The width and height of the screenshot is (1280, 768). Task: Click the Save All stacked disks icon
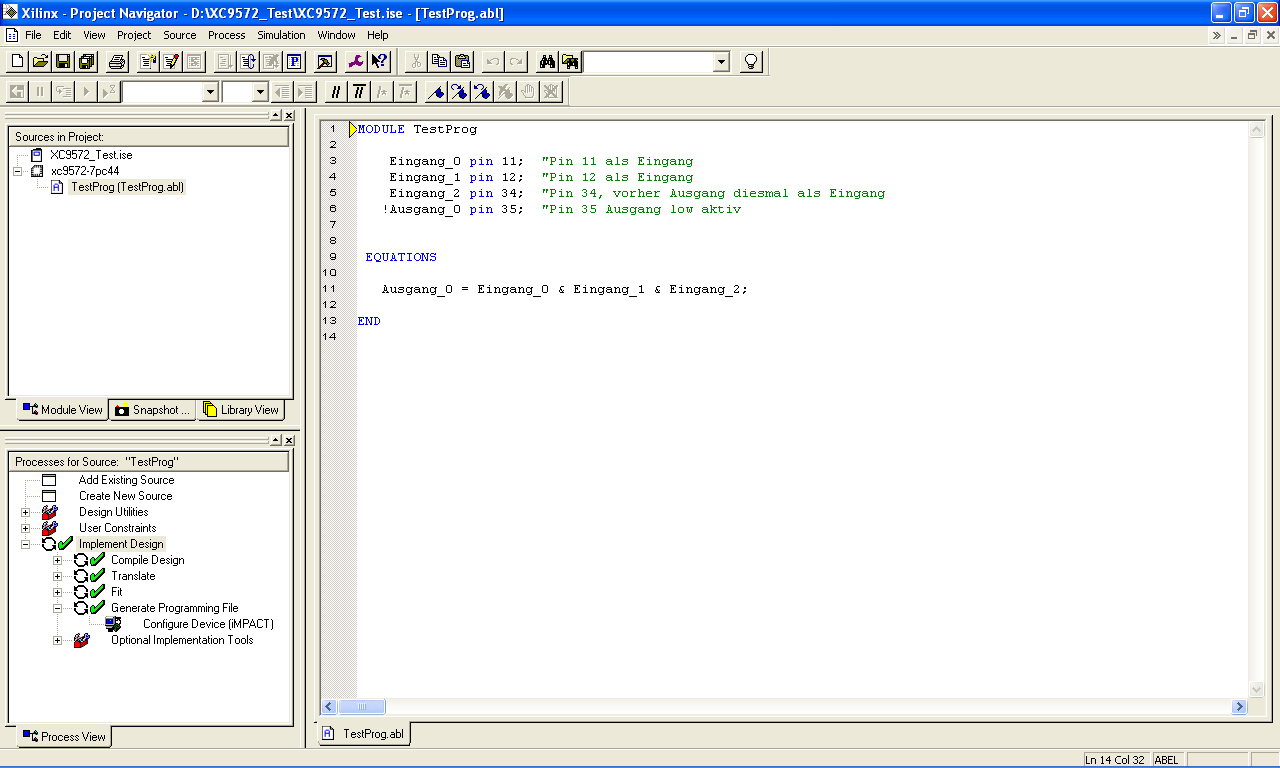[86, 62]
